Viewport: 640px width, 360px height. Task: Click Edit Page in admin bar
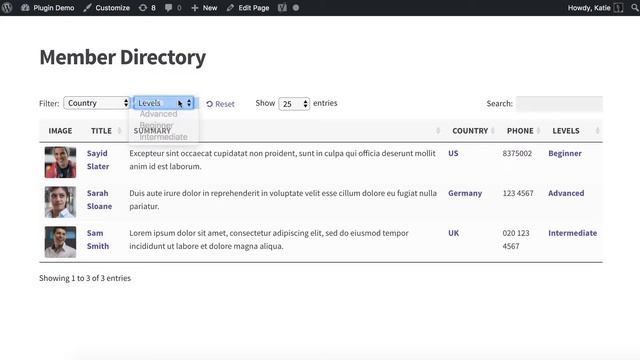tap(248, 8)
